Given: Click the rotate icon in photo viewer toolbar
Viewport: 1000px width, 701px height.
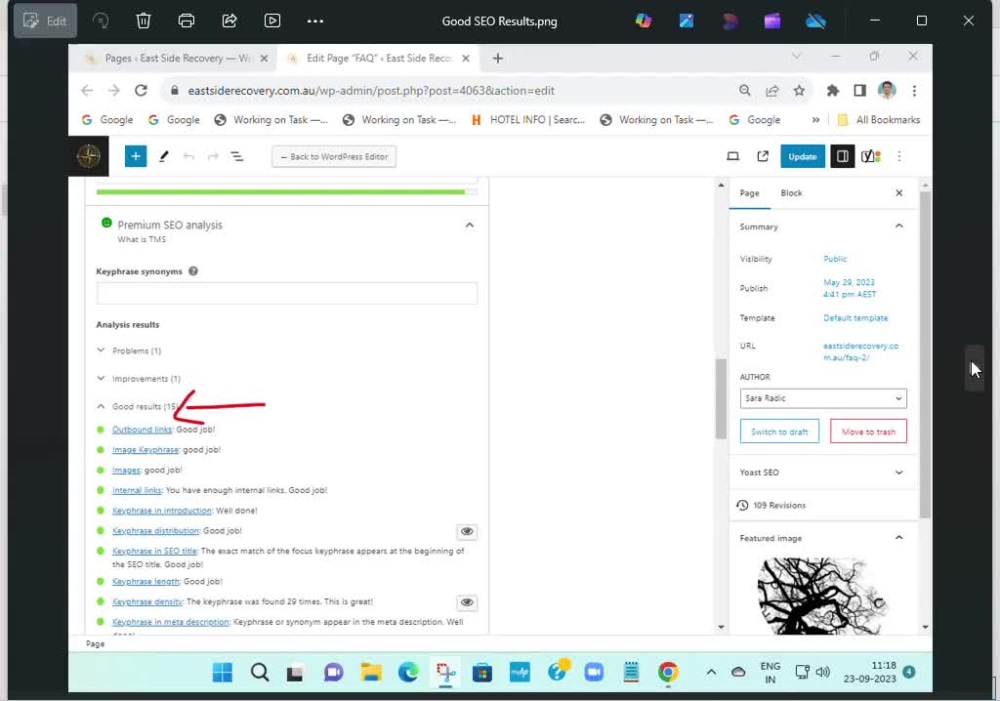Looking at the screenshot, I should point(101,21).
